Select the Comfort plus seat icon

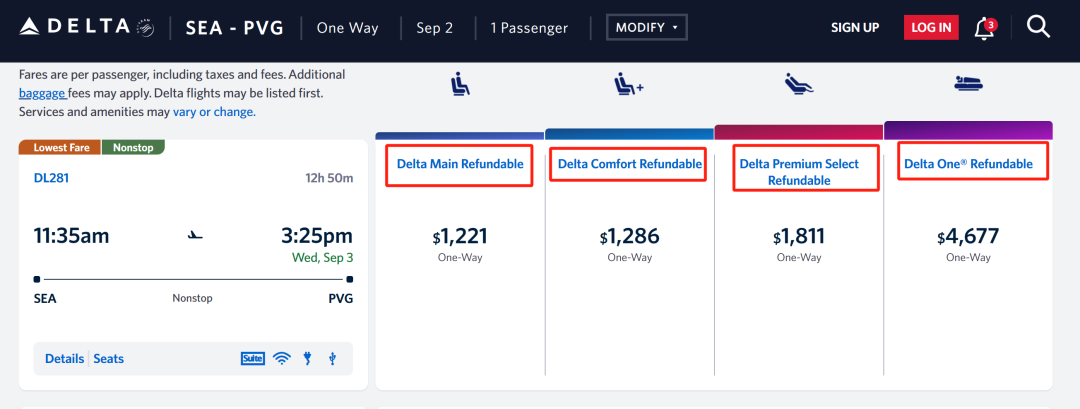coord(628,85)
